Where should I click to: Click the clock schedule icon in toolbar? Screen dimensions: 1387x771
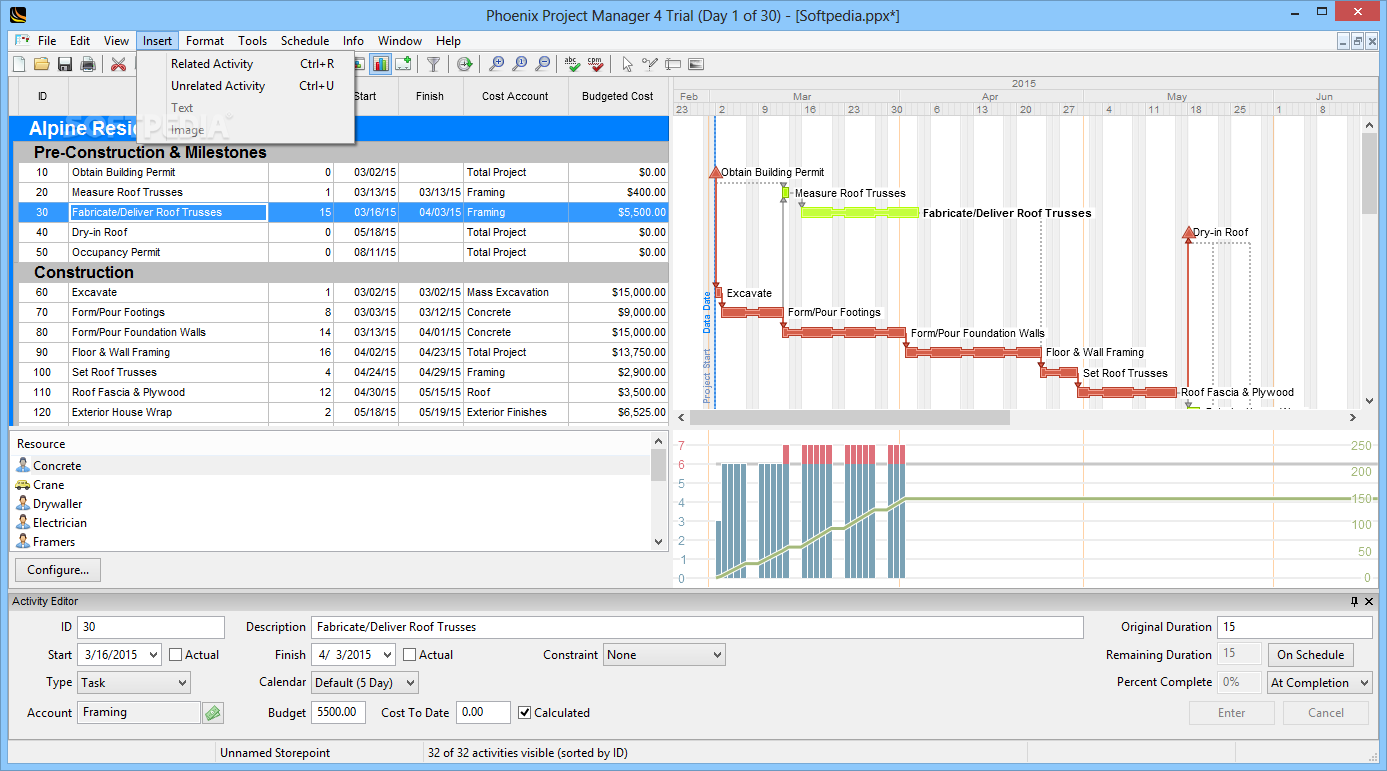tap(465, 64)
